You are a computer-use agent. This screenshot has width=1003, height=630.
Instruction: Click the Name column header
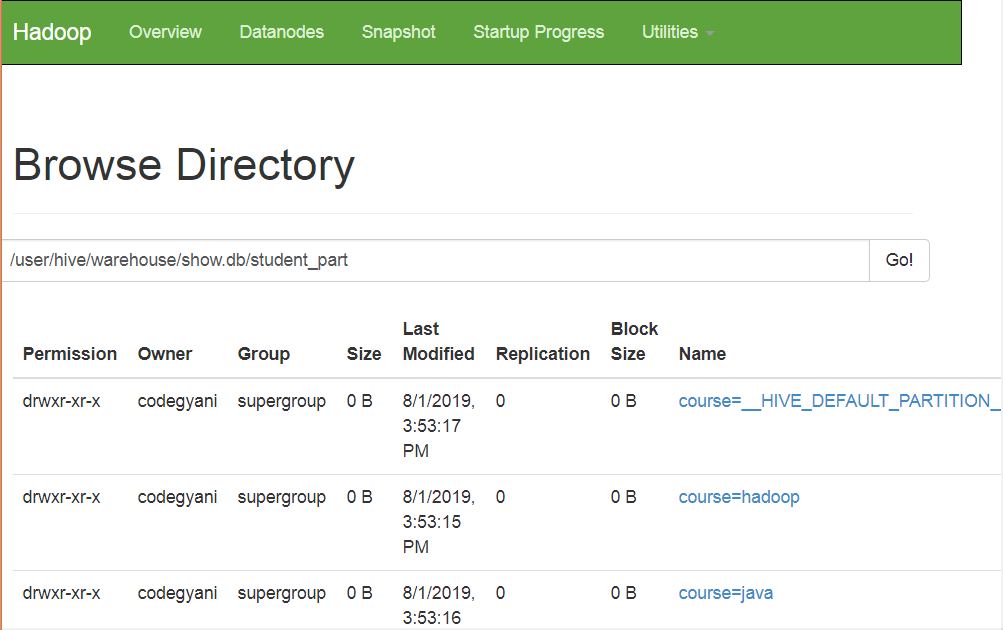(x=702, y=354)
